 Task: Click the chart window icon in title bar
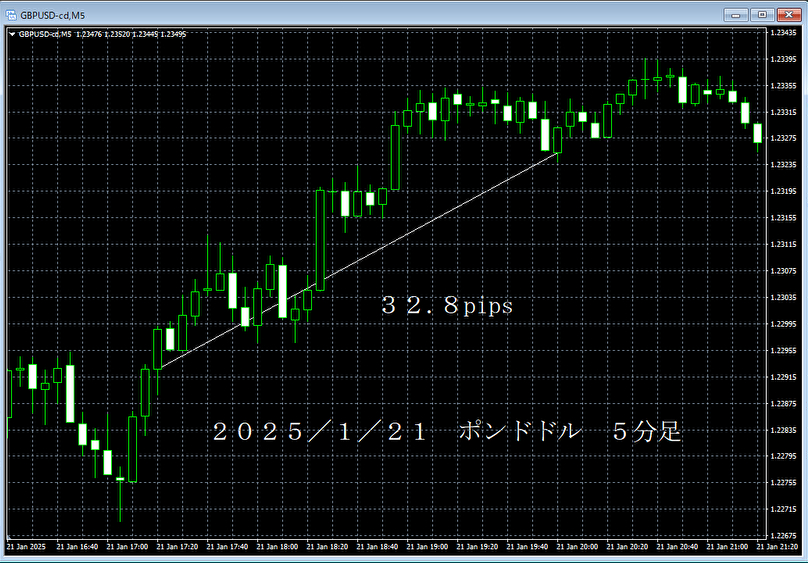click(11, 15)
